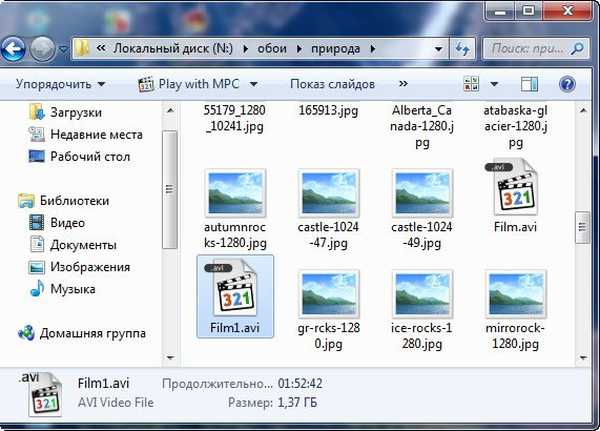Expand the change view options dropdown arrow

[x=493, y=85]
